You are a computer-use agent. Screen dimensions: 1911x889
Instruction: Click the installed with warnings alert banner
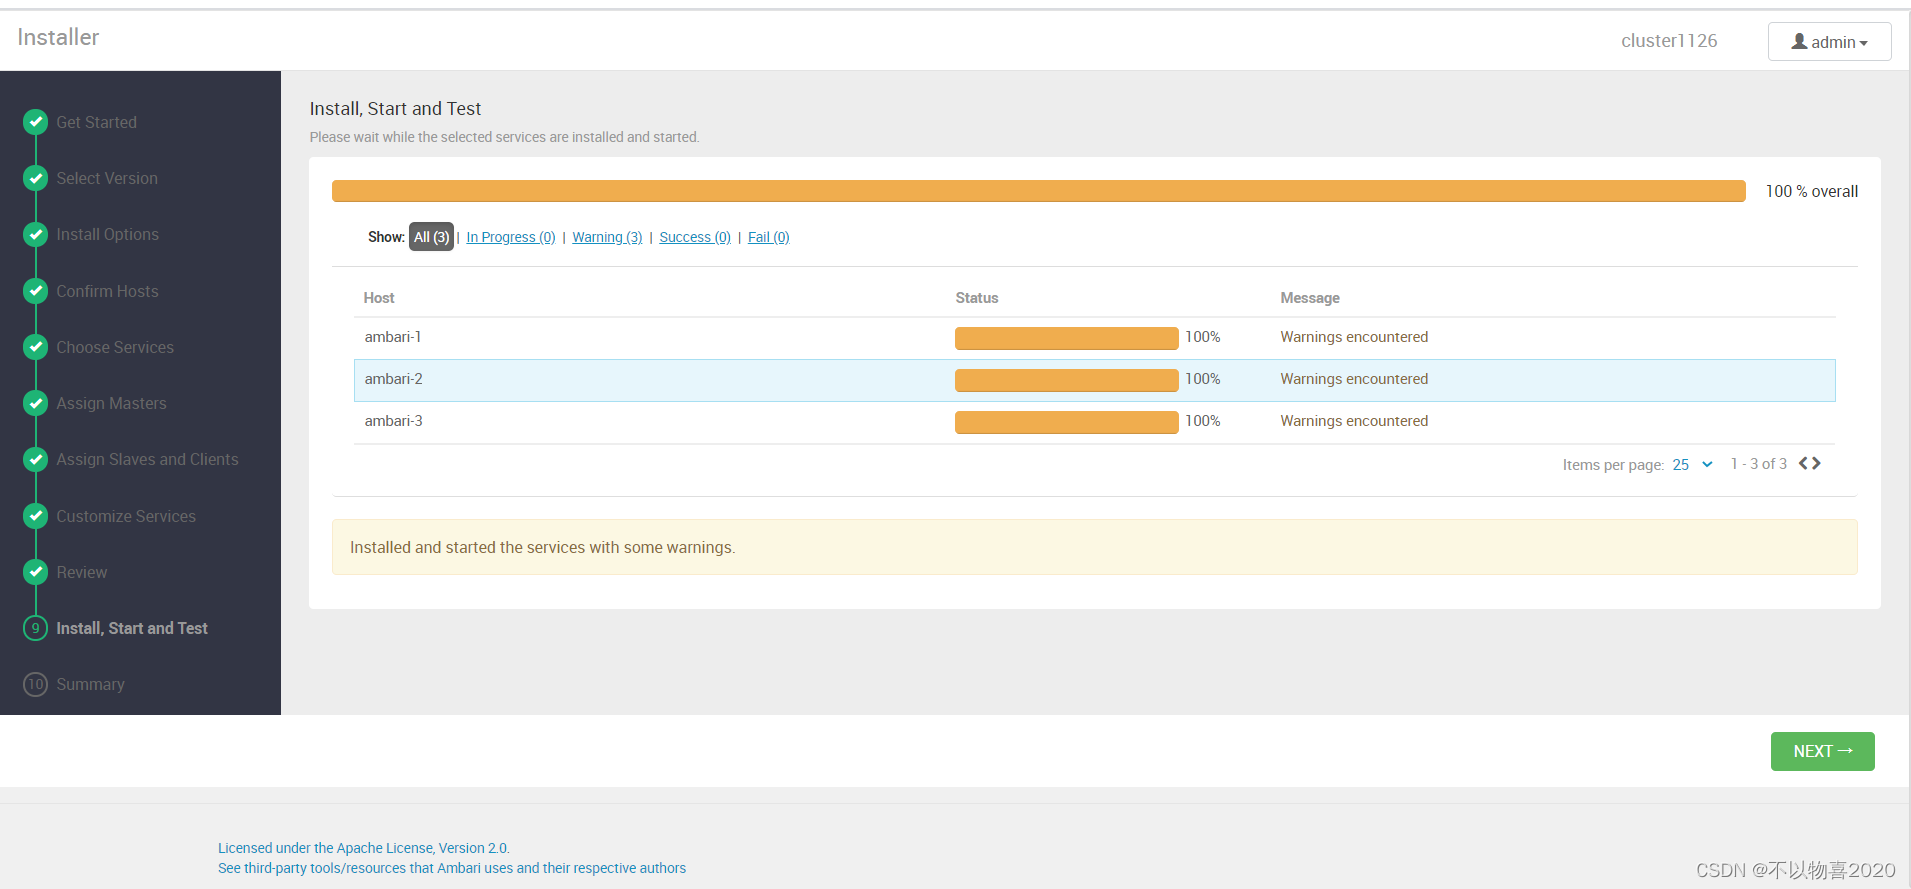coord(1094,547)
